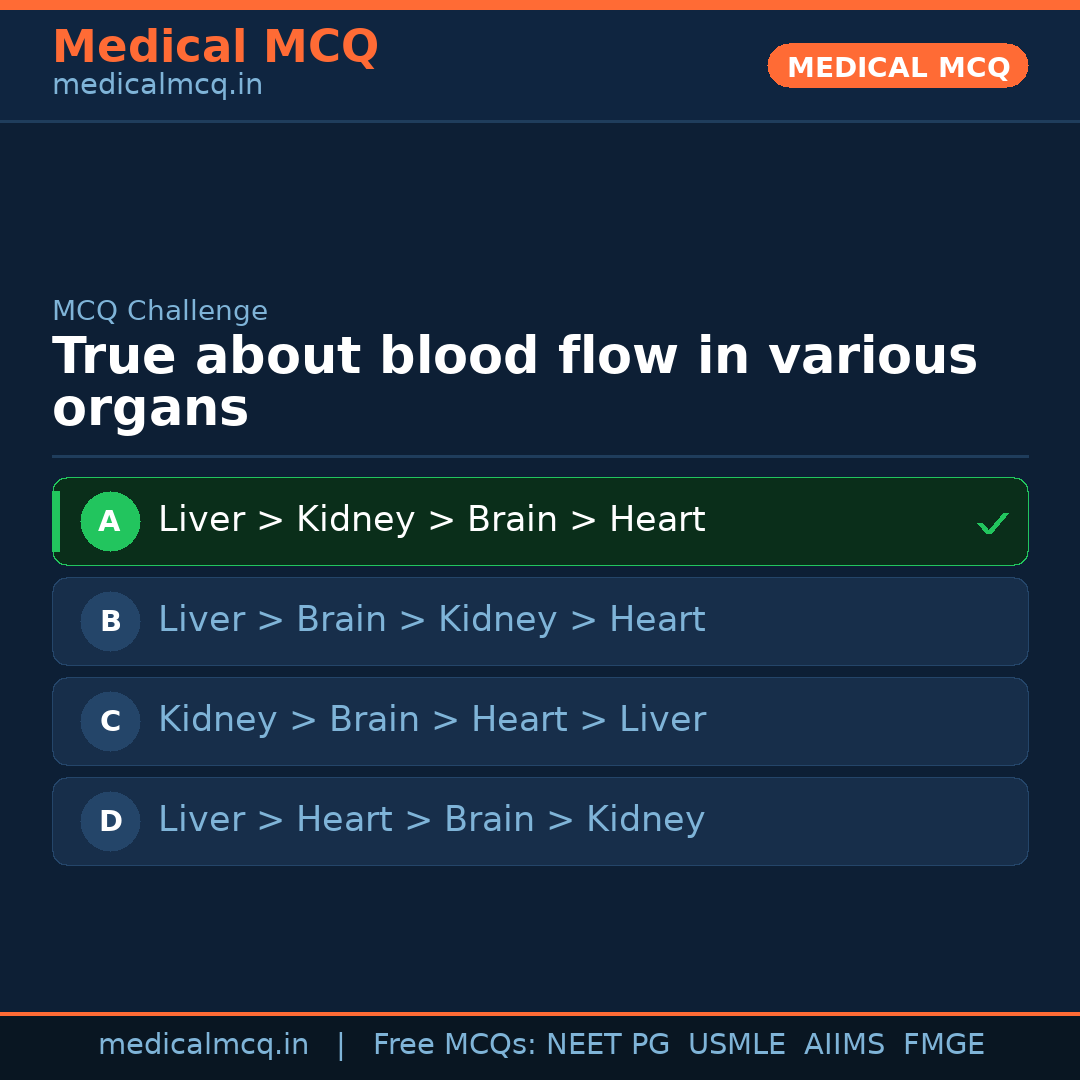Image resolution: width=1080 pixels, height=1080 pixels.
Task: Open medicalmcq.in link in the footer
Action: pos(203,1045)
